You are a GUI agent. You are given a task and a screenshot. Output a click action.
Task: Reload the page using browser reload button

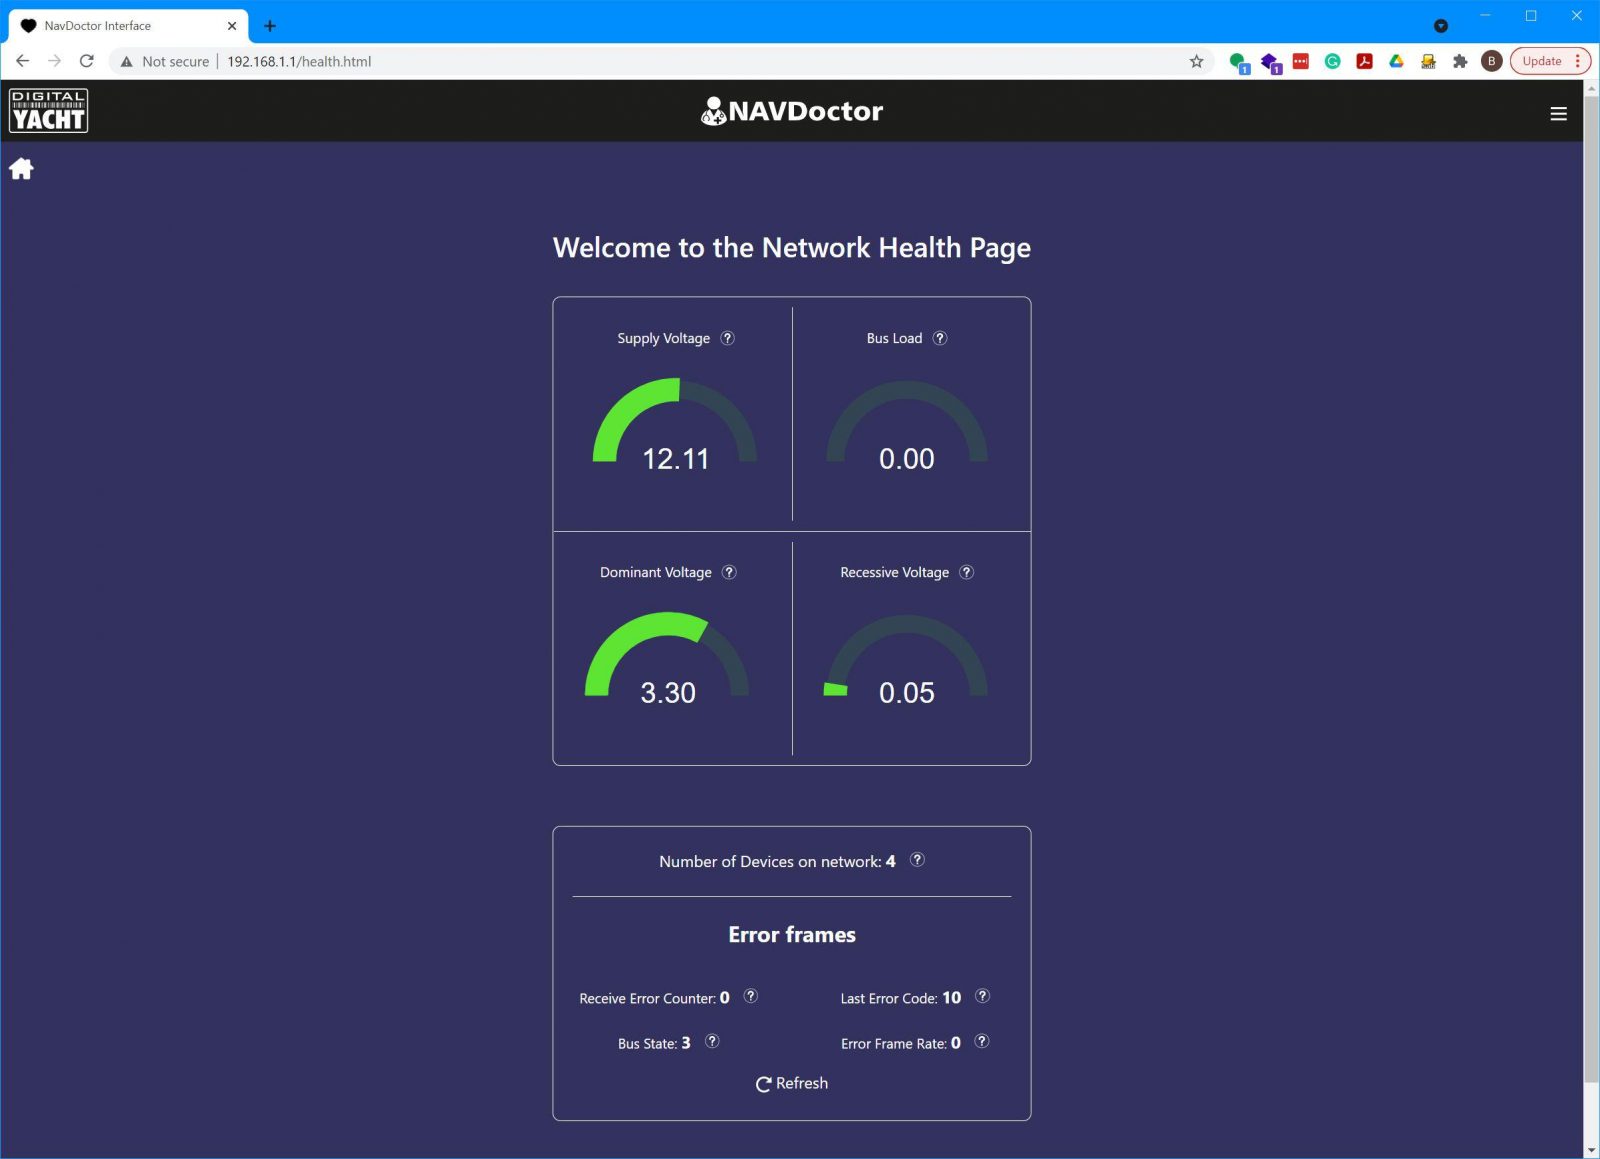pos(87,61)
